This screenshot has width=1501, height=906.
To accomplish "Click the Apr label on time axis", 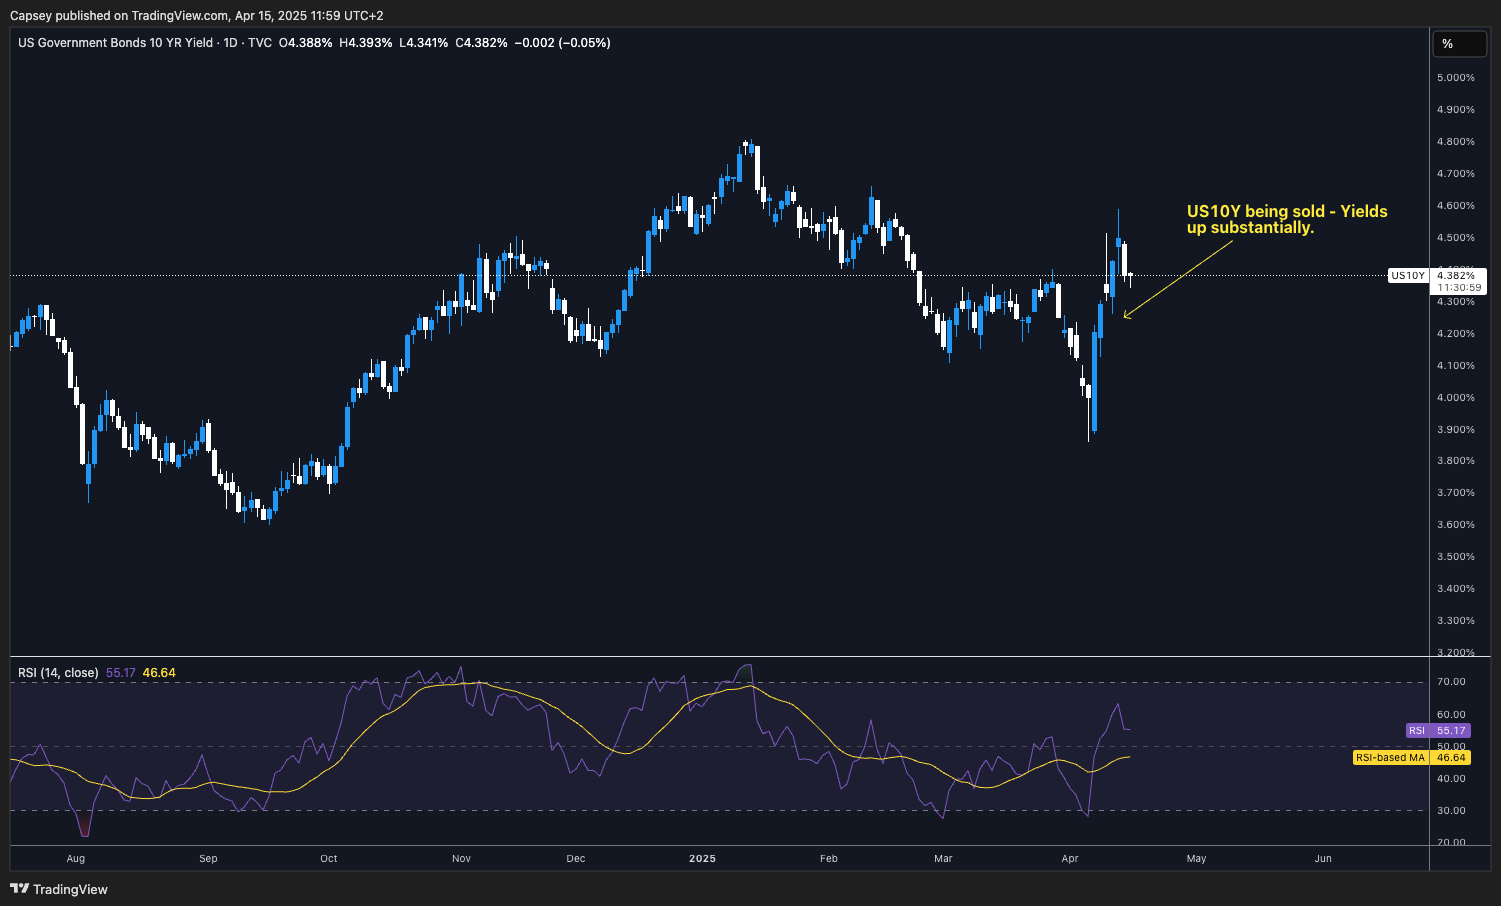I will click(x=1070, y=859).
